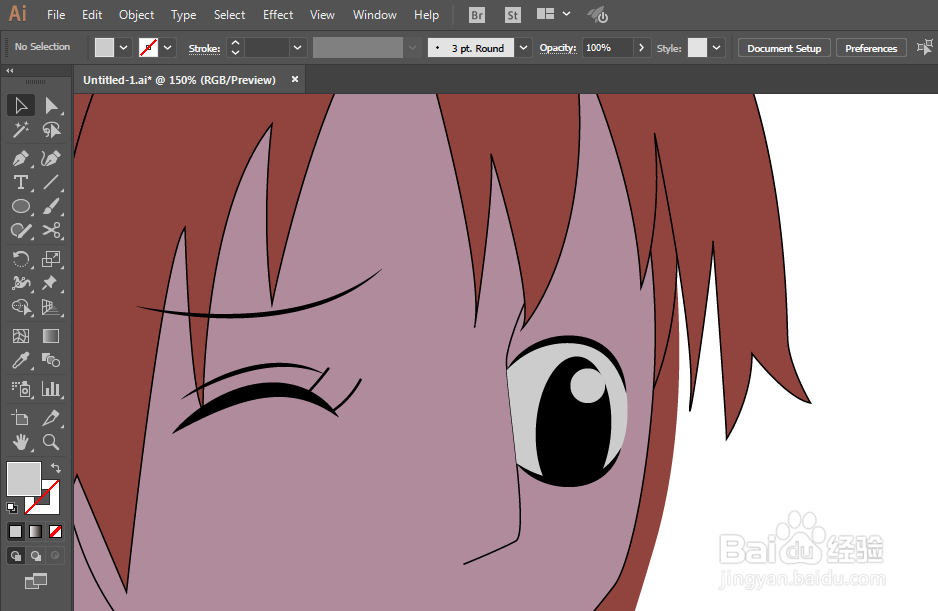Open the Type menu
The height and width of the screenshot is (611, 938).
pyautogui.click(x=183, y=15)
